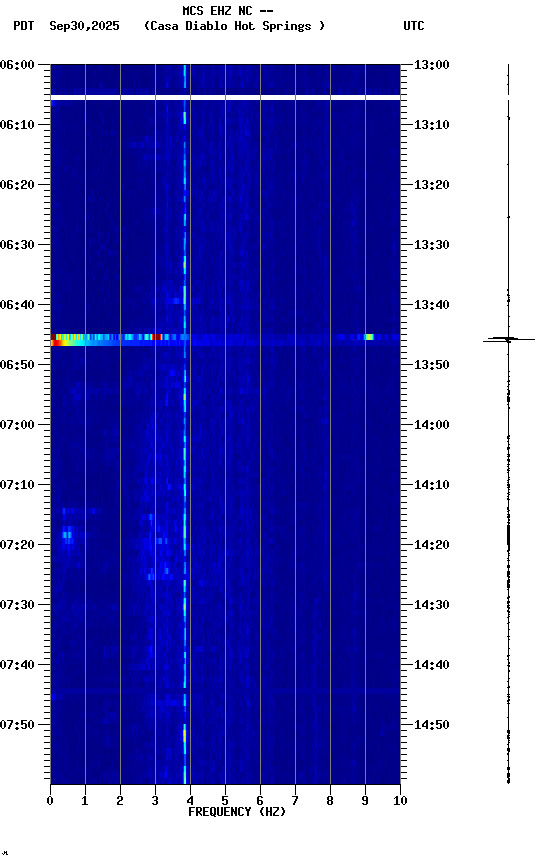552x864 pixels.
Task: Click the 3 Hz frequency axis label
Action: (x=155, y=801)
